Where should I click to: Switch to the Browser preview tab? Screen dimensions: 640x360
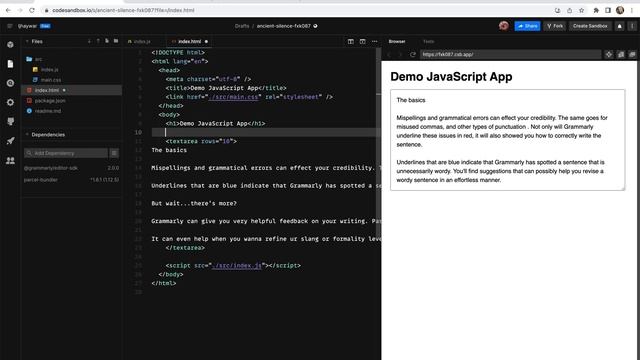point(397,42)
